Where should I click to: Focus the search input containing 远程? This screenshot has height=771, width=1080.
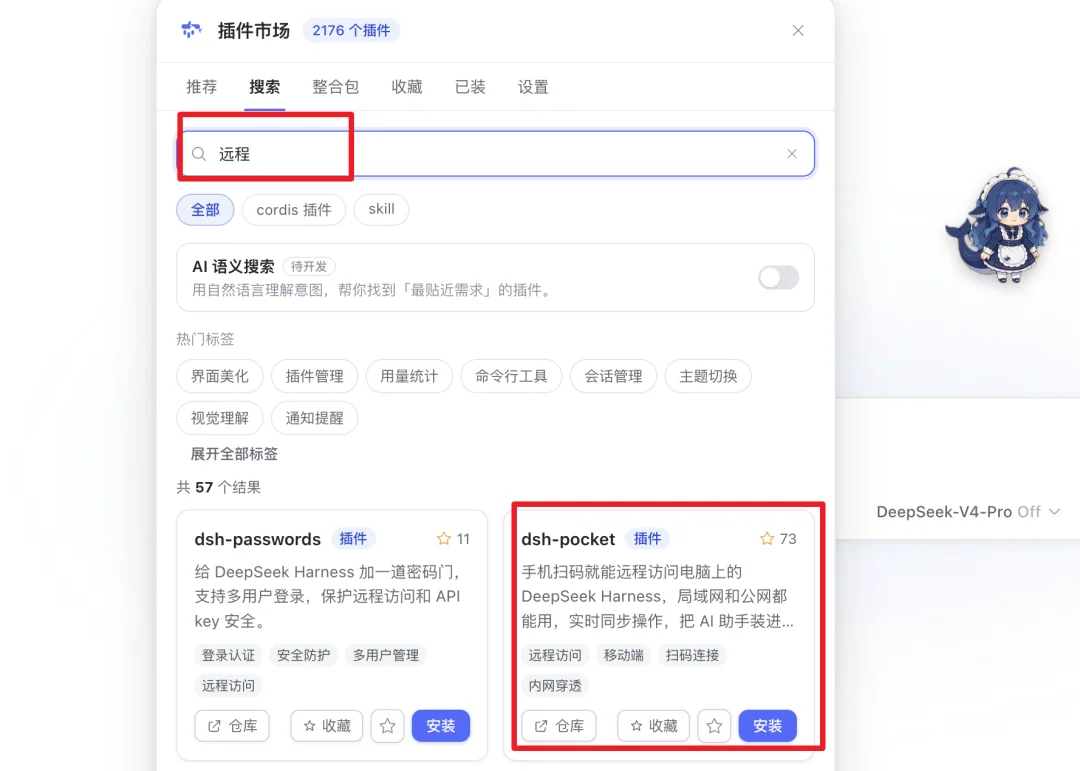pyautogui.click(x=496, y=154)
